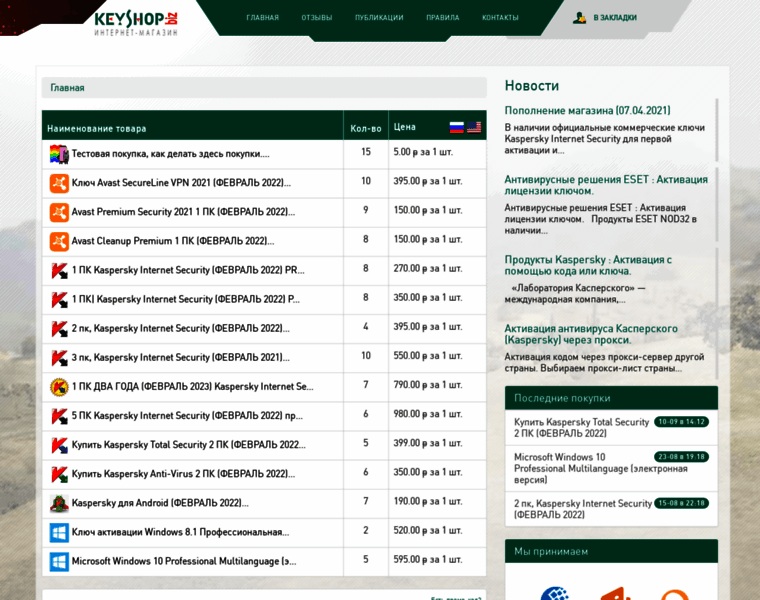Open recent purchase 2 пк Kaspersky Internet Security
The height and width of the screenshot is (600, 760).
point(583,509)
